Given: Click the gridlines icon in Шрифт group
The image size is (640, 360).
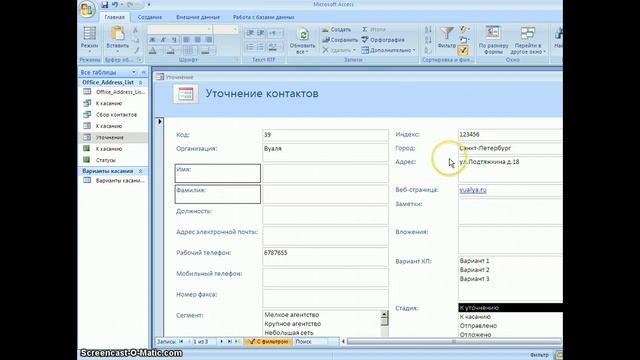Looking at the screenshot, I should pyautogui.click(x=189, y=50).
